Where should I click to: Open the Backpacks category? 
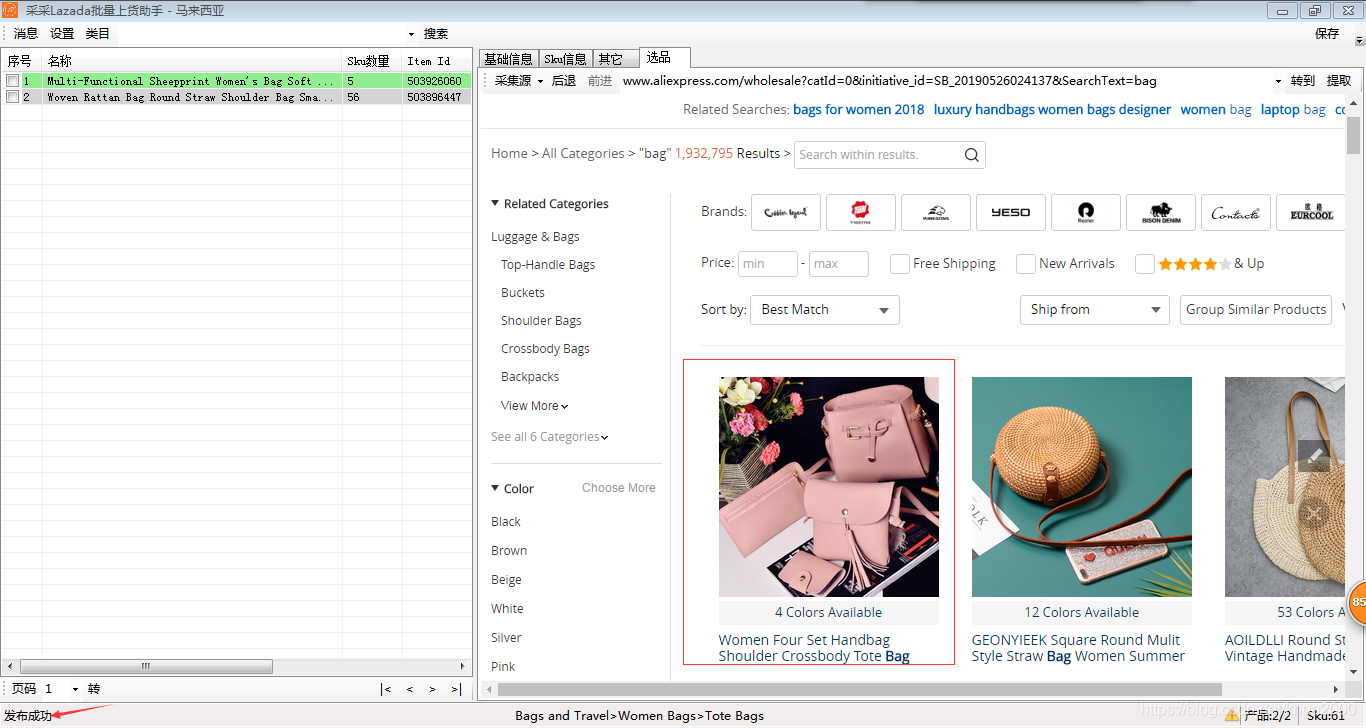530,377
